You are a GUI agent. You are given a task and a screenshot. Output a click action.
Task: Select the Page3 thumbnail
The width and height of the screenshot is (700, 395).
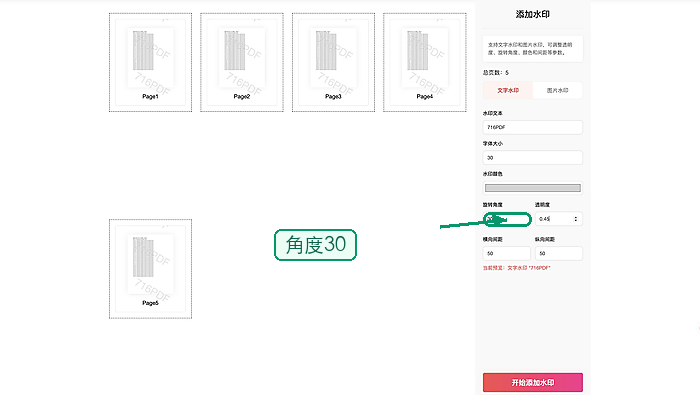pos(333,62)
